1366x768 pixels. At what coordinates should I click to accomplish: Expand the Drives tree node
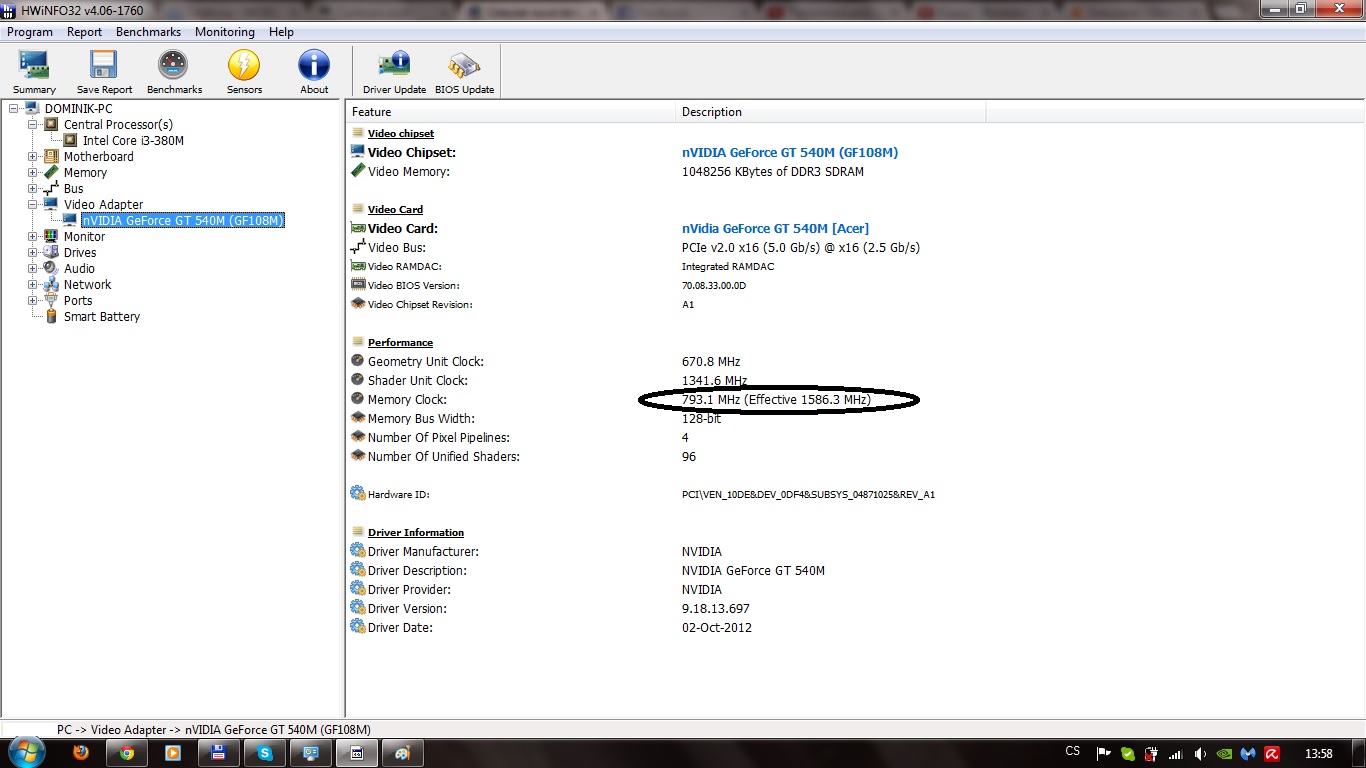point(33,252)
